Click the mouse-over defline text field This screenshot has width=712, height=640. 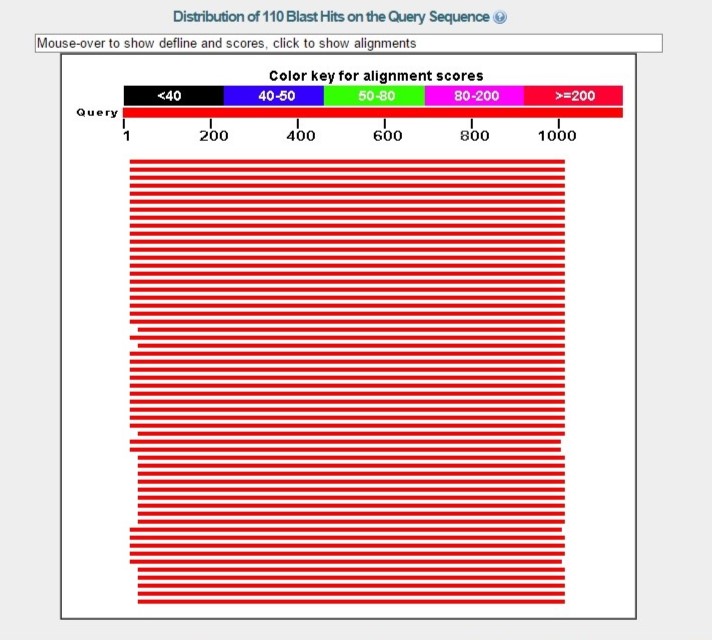(x=348, y=44)
